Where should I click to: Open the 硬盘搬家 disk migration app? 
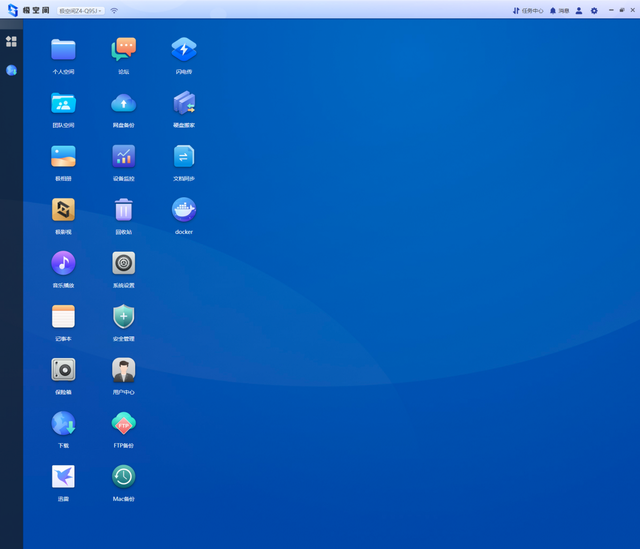[x=184, y=102]
